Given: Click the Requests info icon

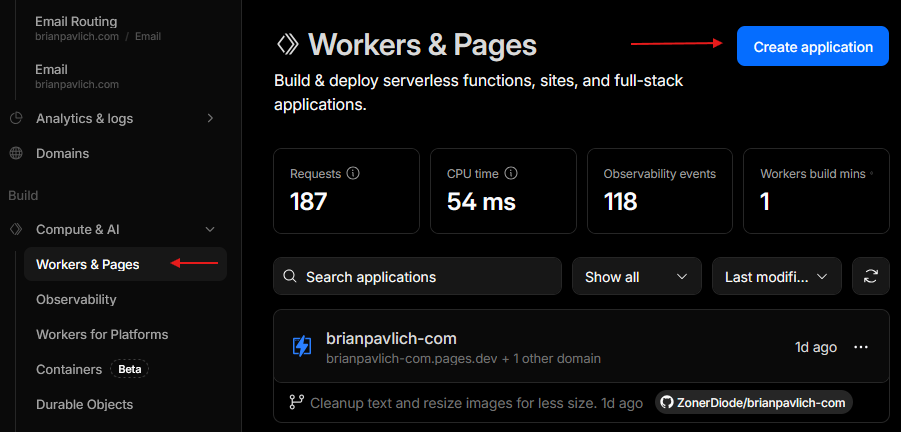Looking at the screenshot, I should (x=352, y=173).
